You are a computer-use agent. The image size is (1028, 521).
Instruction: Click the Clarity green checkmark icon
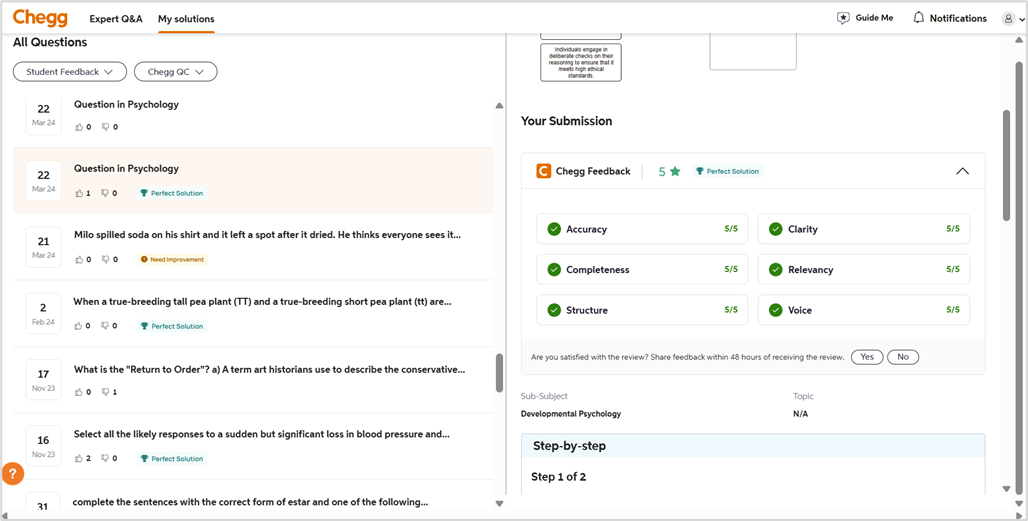pos(776,229)
